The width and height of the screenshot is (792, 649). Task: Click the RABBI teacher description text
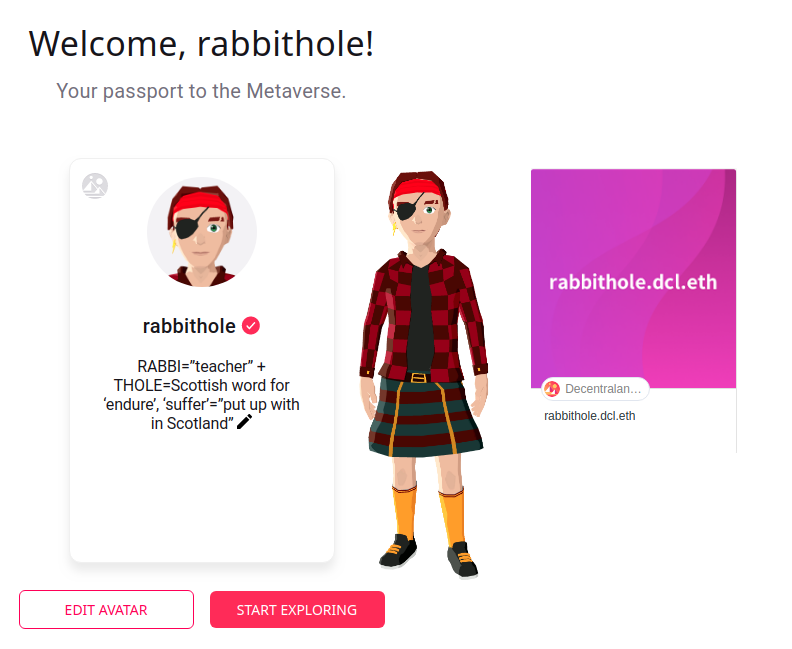pos(202,394)
